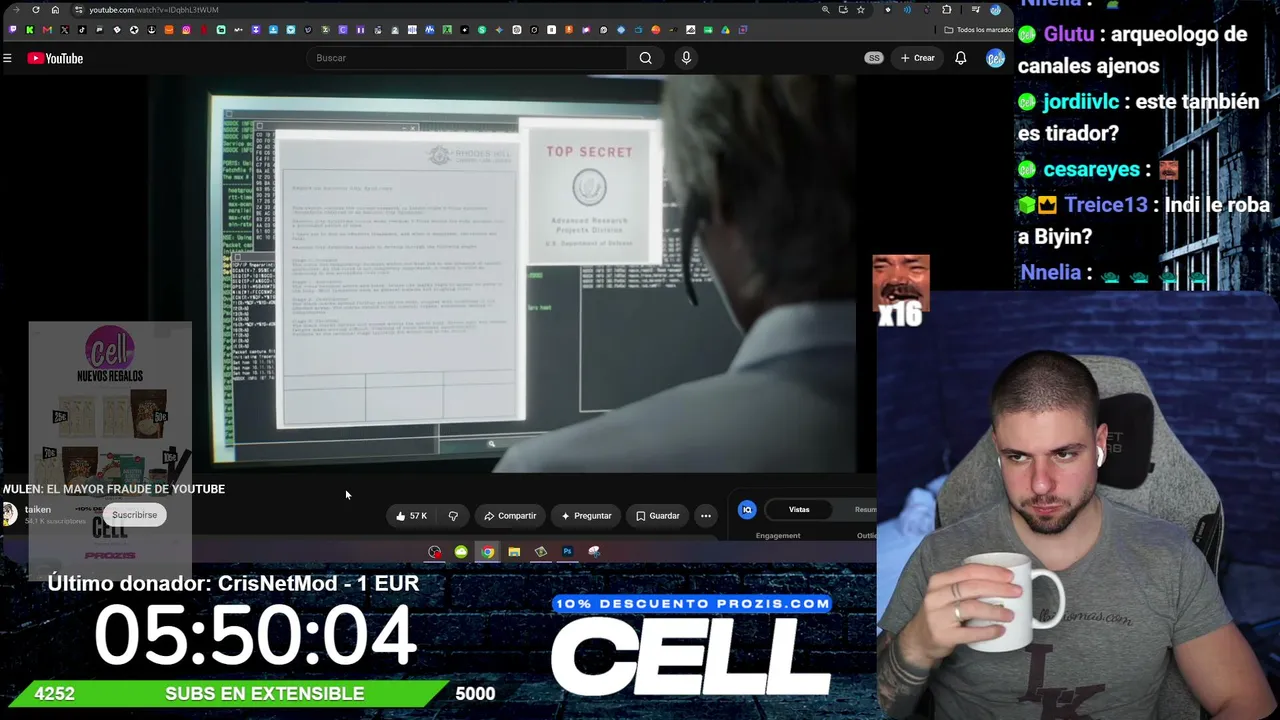Click the taskbar icon right of Photoshop
The image size is (1280, 720).
(x=594, y=552)
